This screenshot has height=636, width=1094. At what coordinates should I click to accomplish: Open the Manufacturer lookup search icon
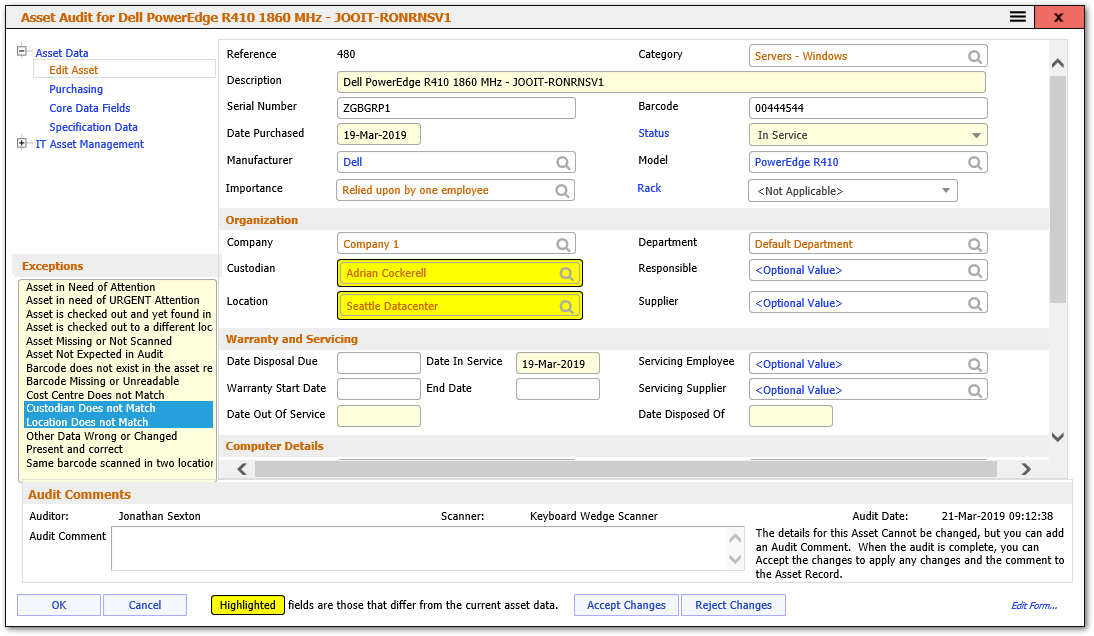[x=563, y=161]
